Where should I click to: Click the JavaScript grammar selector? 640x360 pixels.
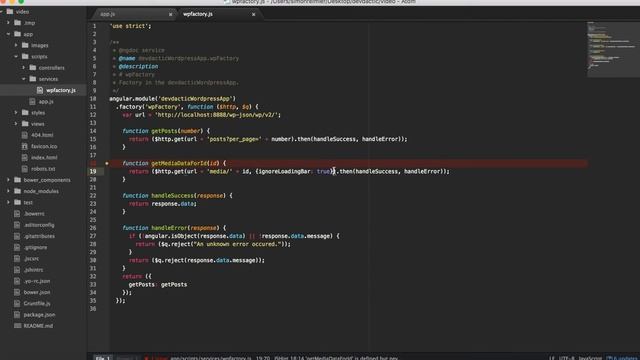pyautogui.click(x=590, y=358)
